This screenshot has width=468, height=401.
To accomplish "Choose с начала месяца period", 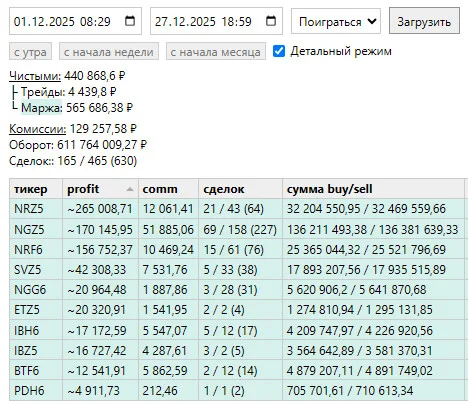I will pyautogui.click(x=216, y=51).
